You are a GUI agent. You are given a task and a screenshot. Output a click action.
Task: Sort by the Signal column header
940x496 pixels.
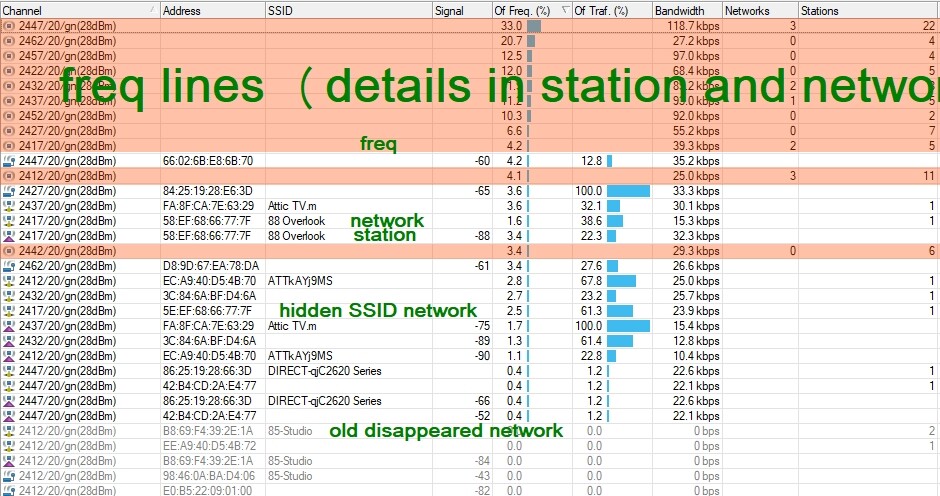[x=462, y=10]
